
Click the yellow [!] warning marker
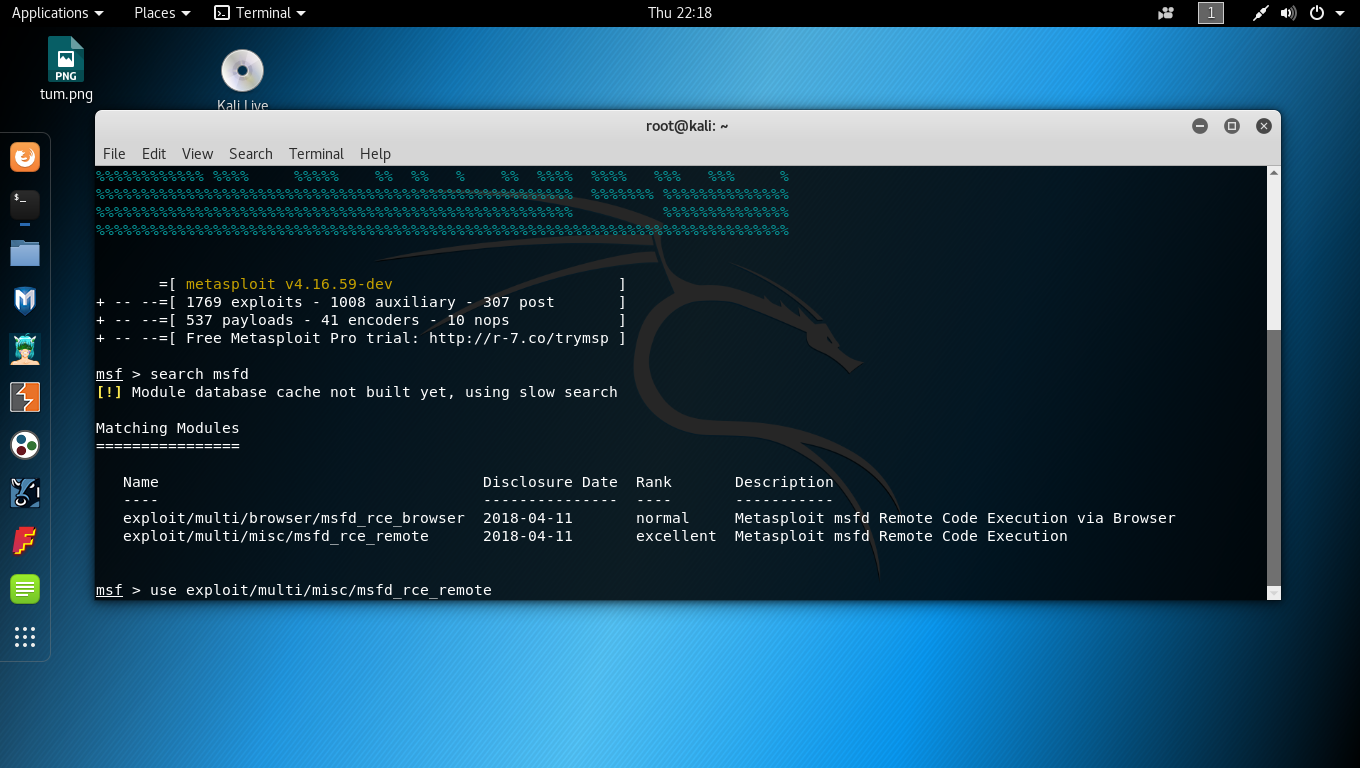[109, 393]
